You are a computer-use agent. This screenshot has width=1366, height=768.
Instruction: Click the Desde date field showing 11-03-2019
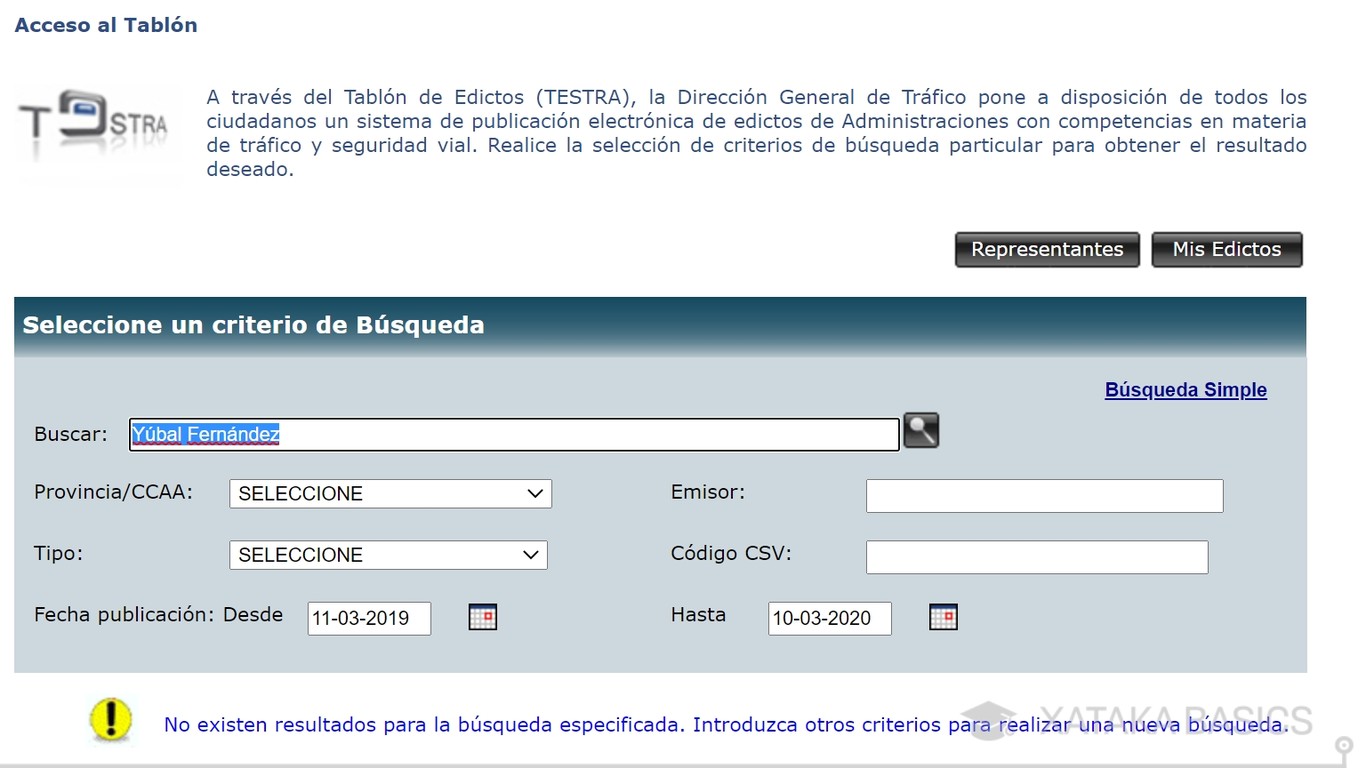367,618
